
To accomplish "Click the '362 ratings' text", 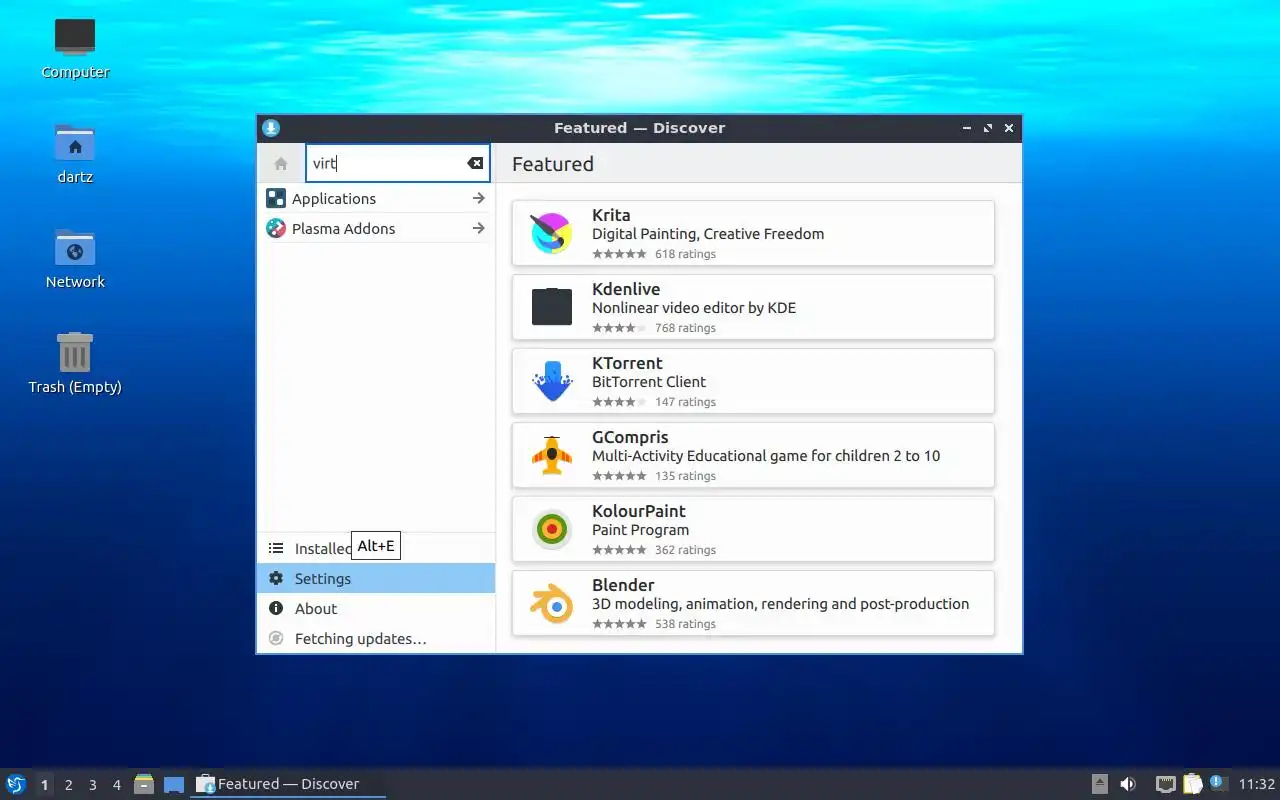I will [685, 550].
